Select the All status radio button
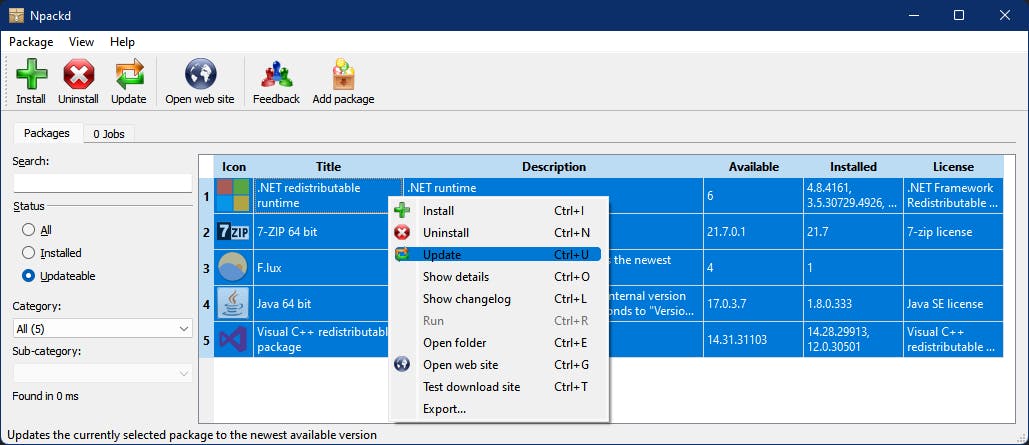 29,230
